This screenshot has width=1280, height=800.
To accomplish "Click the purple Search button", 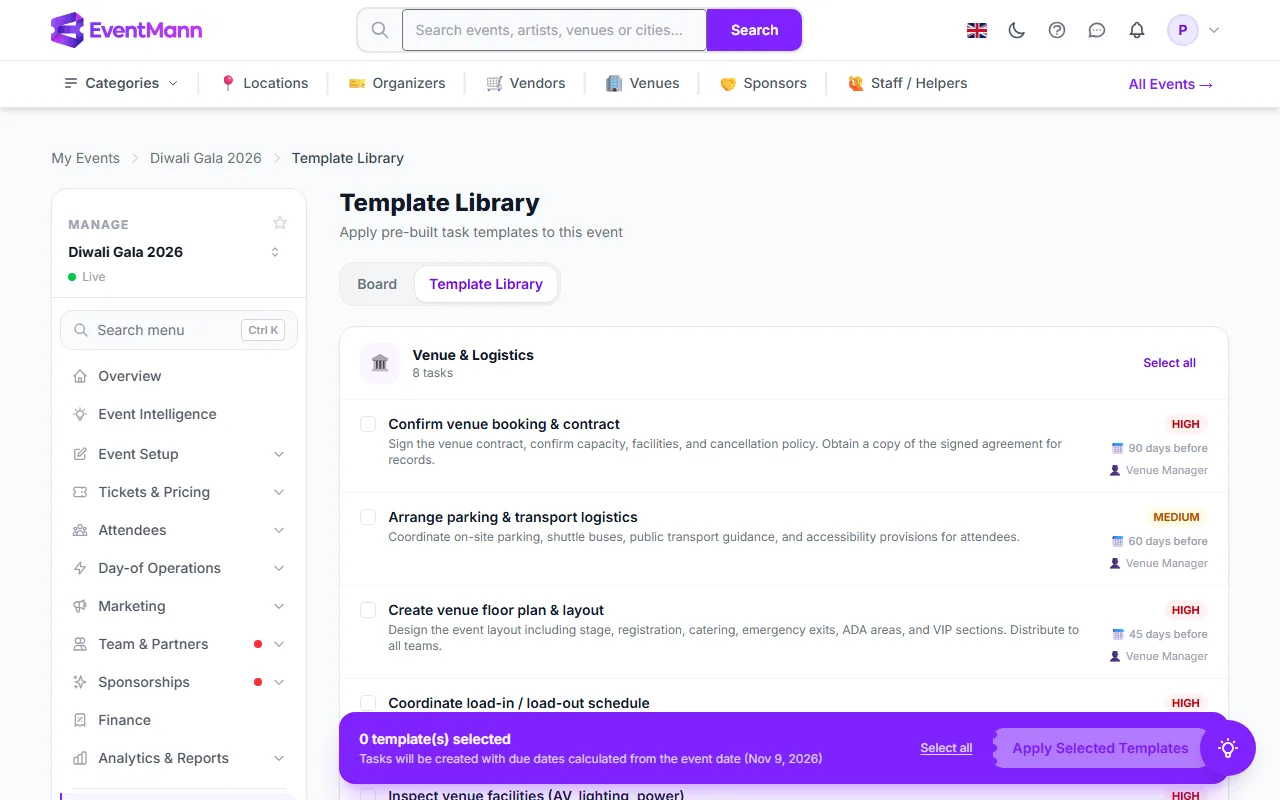I will (754, 30).
